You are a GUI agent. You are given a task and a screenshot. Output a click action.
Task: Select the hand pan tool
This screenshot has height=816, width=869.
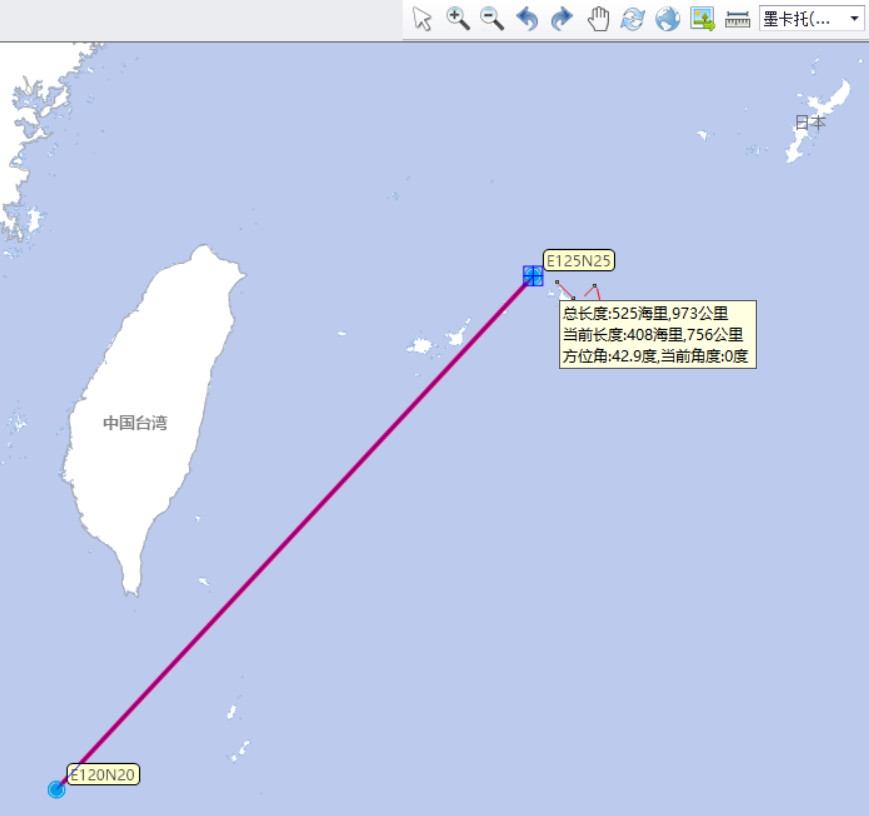[598, 19]
